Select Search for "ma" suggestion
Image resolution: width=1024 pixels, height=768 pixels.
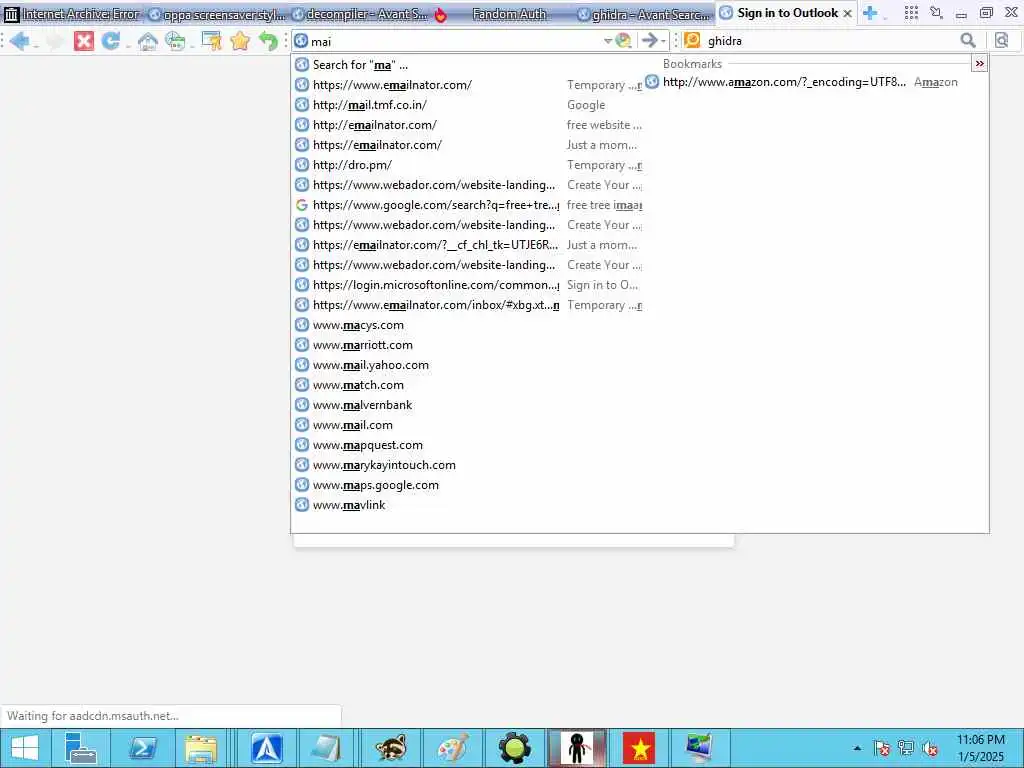[468, 65]
